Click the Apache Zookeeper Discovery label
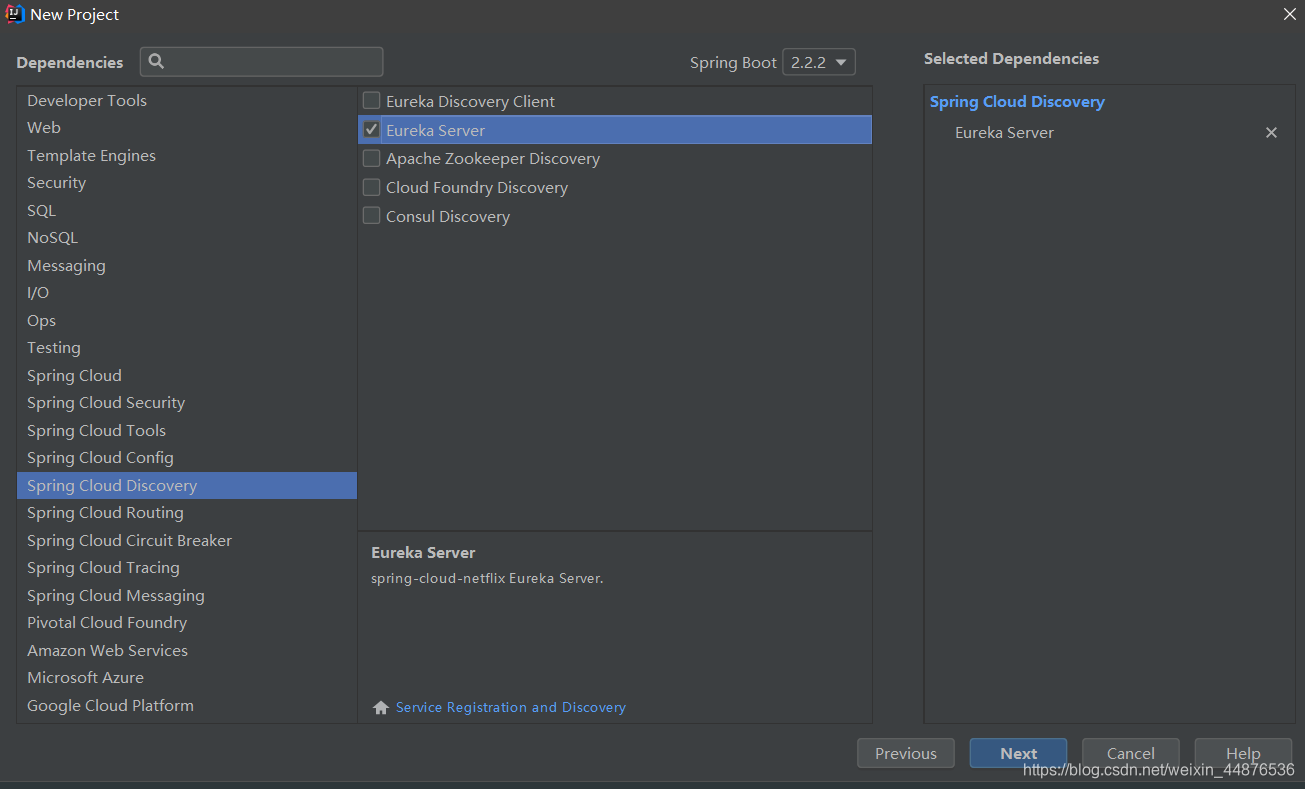This screenshot has width=1305, height=789. click(493, 158)
